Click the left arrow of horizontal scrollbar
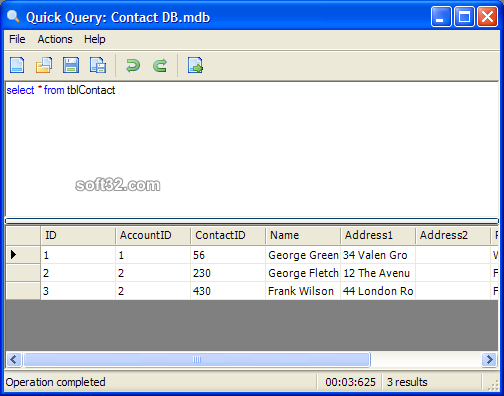504x396 pixels. [x=14, y=360]
